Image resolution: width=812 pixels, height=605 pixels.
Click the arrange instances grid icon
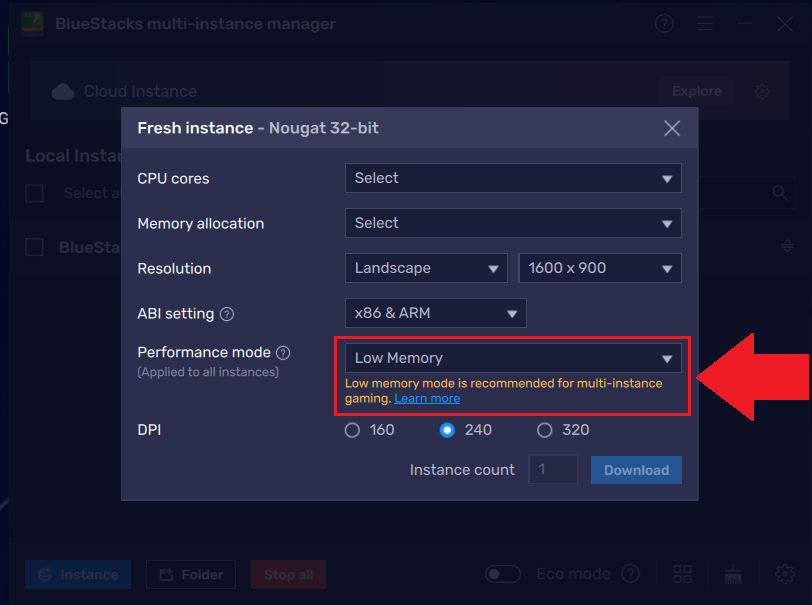(682, 574)
